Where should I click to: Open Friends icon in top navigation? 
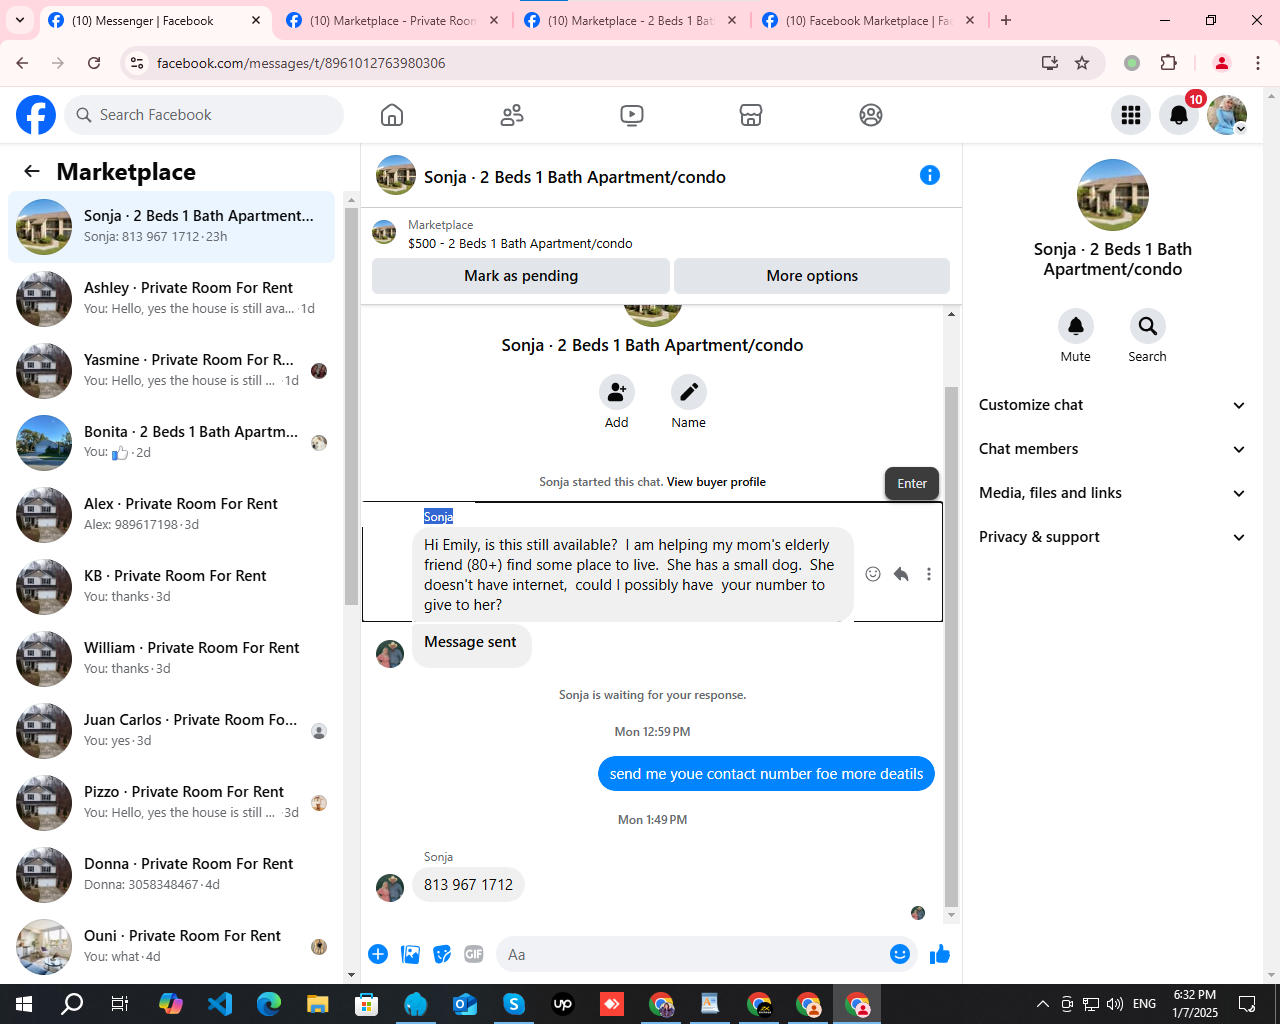pos(512,115)
